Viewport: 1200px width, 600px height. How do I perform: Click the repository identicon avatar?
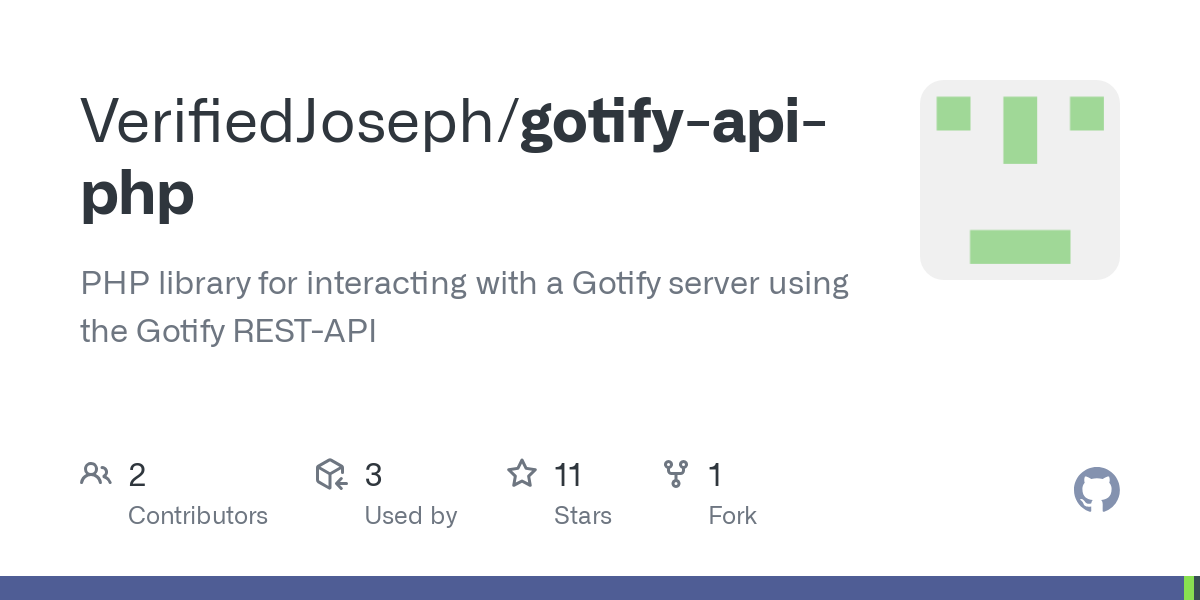click(x=1020, y=180)
